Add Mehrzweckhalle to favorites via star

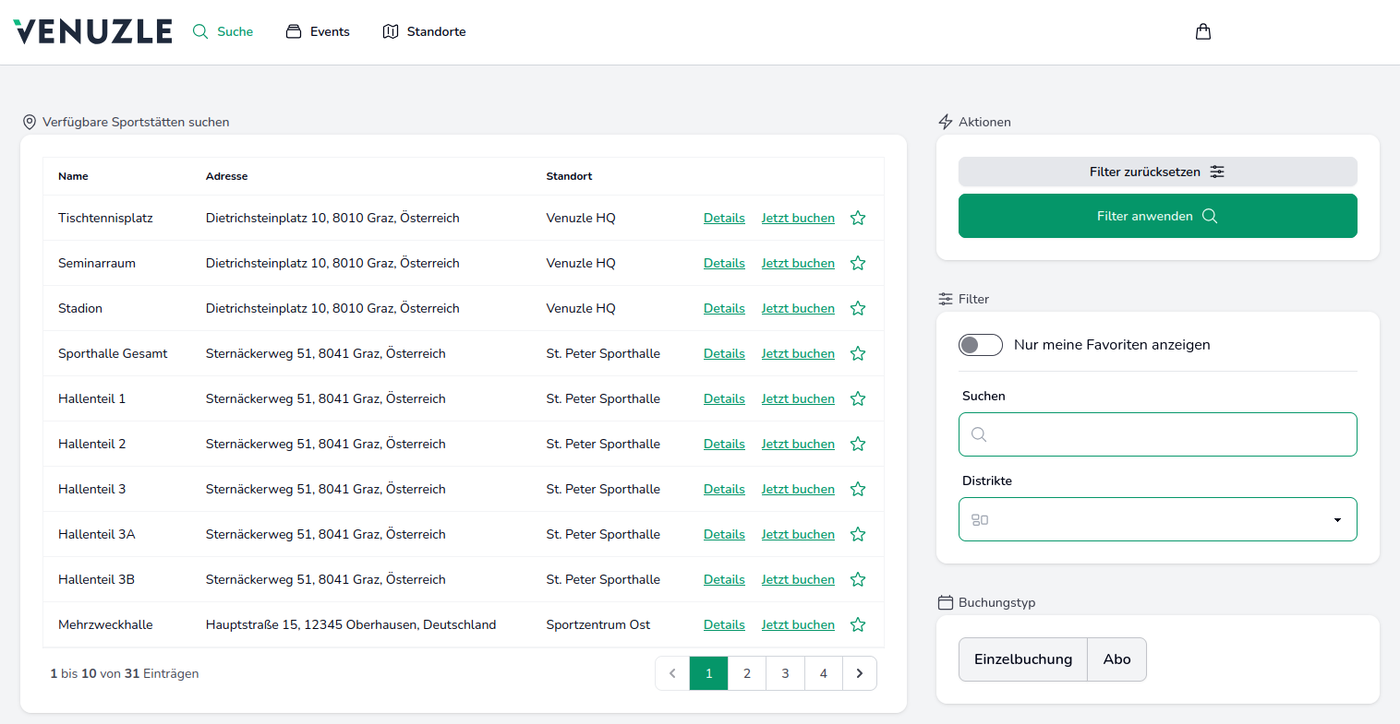point(857,625)
